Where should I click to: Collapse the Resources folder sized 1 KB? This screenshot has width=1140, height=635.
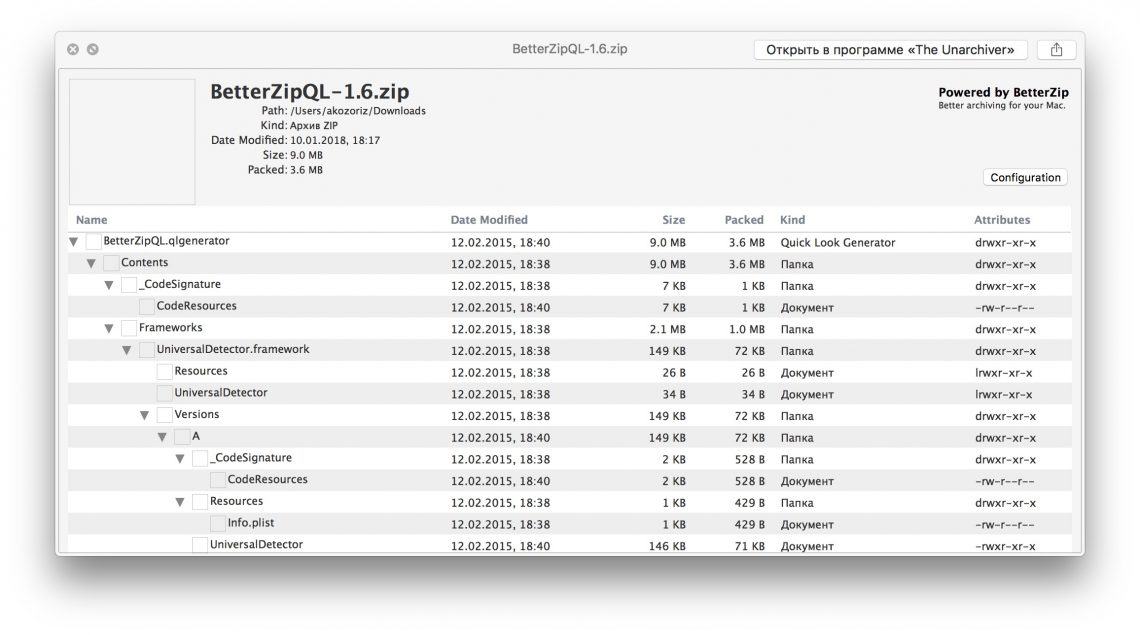pos(180,502)
